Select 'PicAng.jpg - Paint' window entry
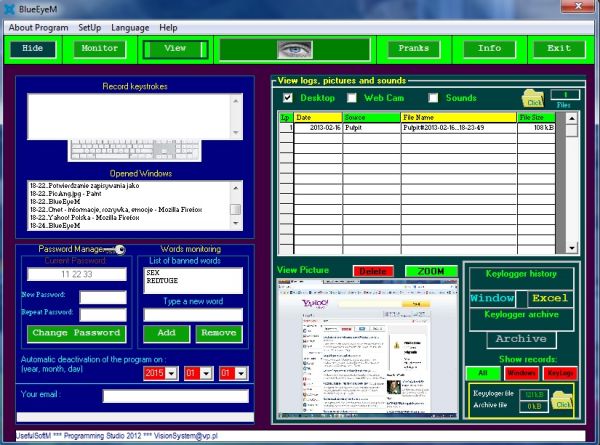600x445 pixels. (x=65, y=194)
